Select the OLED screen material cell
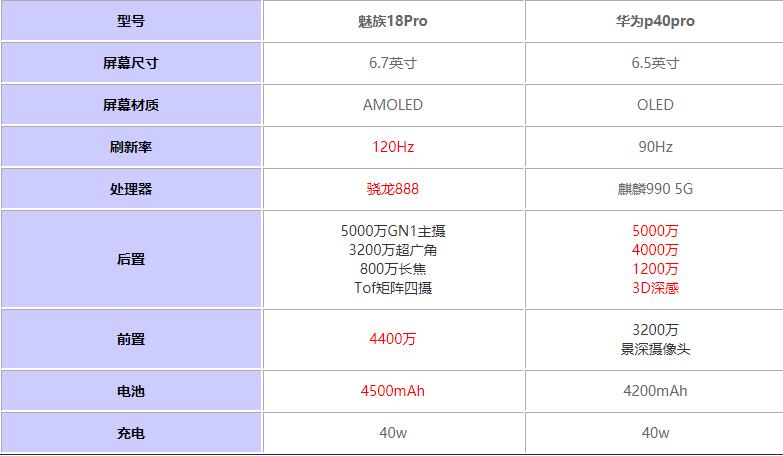The image size is (783, 456). coord(655,104)
